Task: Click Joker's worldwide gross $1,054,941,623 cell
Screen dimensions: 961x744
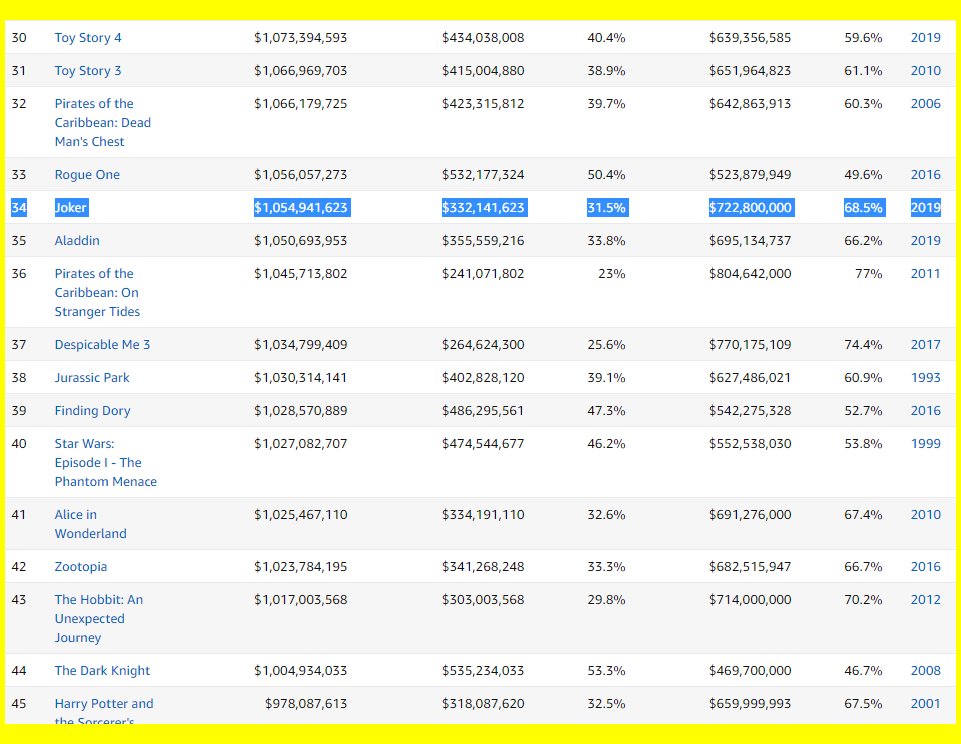Action: click(x=301, y=208)
